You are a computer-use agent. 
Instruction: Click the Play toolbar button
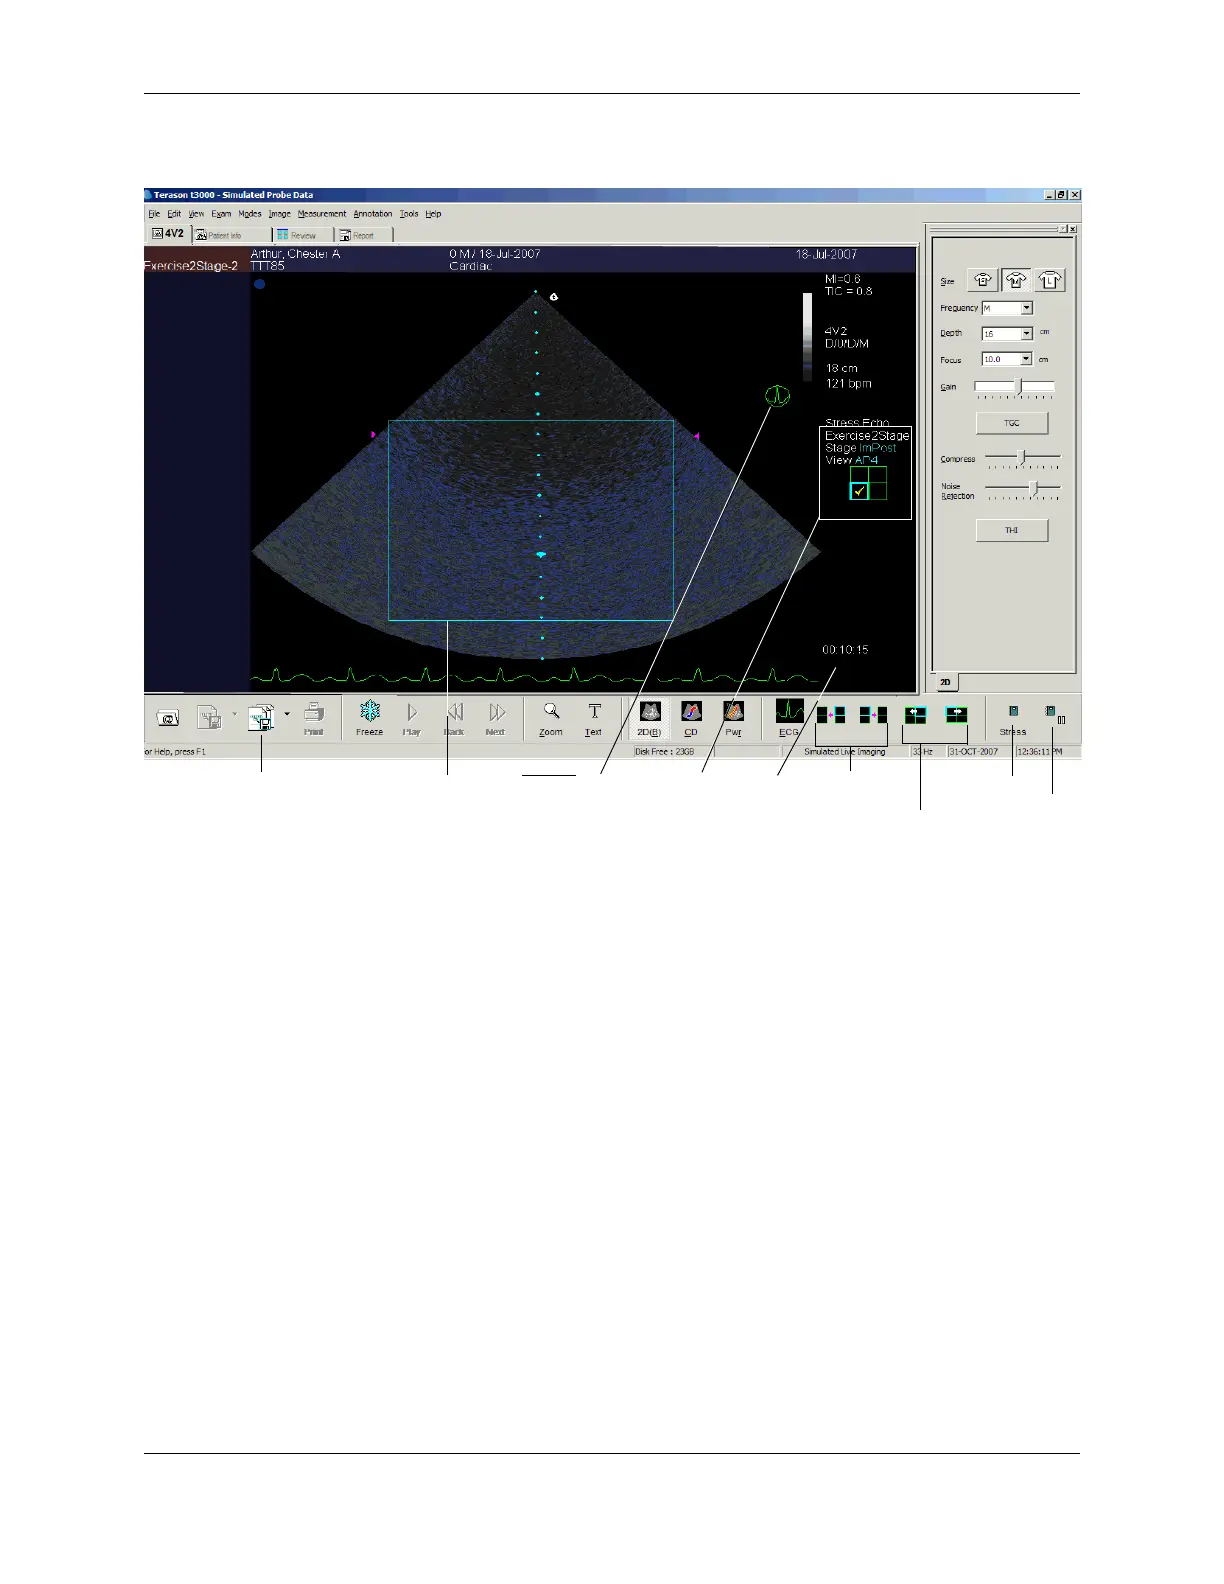[x=412, y=718]
